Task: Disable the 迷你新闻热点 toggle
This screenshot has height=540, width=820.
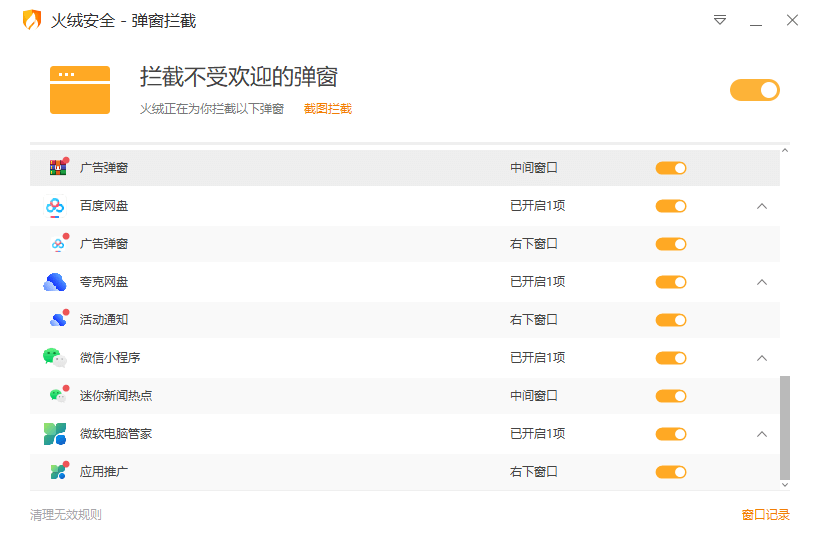Action: pyautogui.click(x=671, y=396)
